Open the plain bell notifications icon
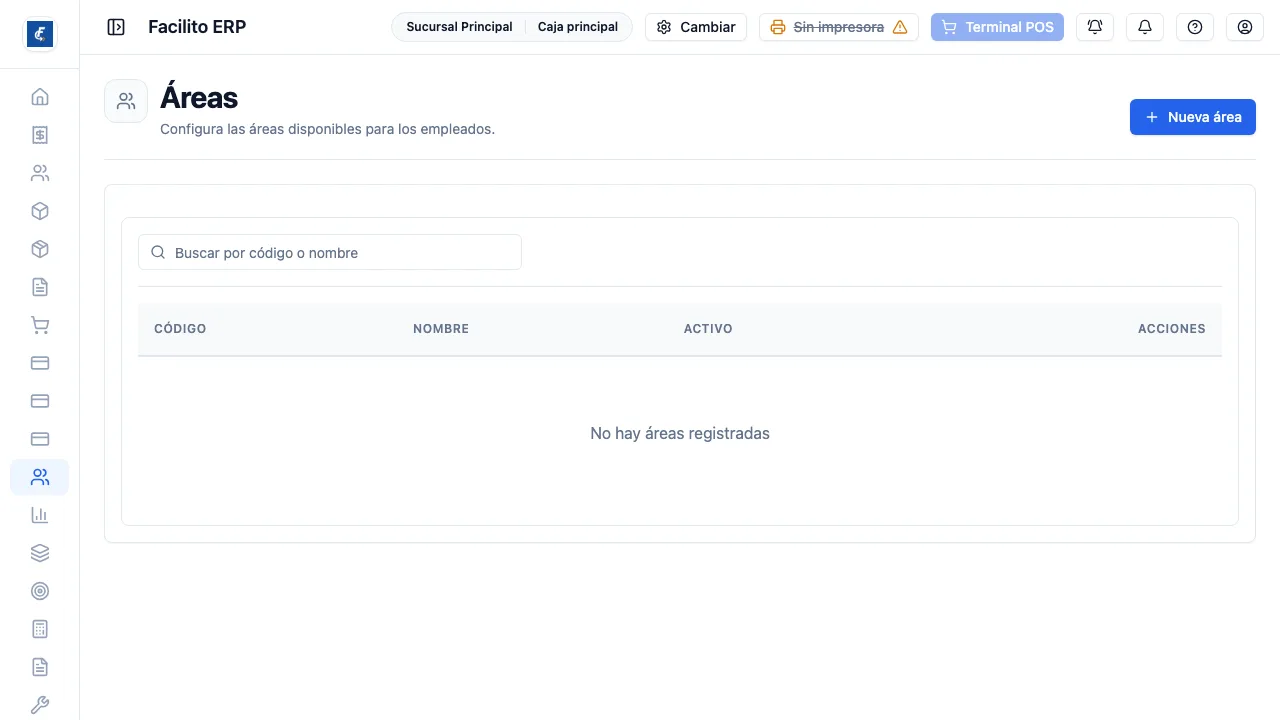 1145,27
